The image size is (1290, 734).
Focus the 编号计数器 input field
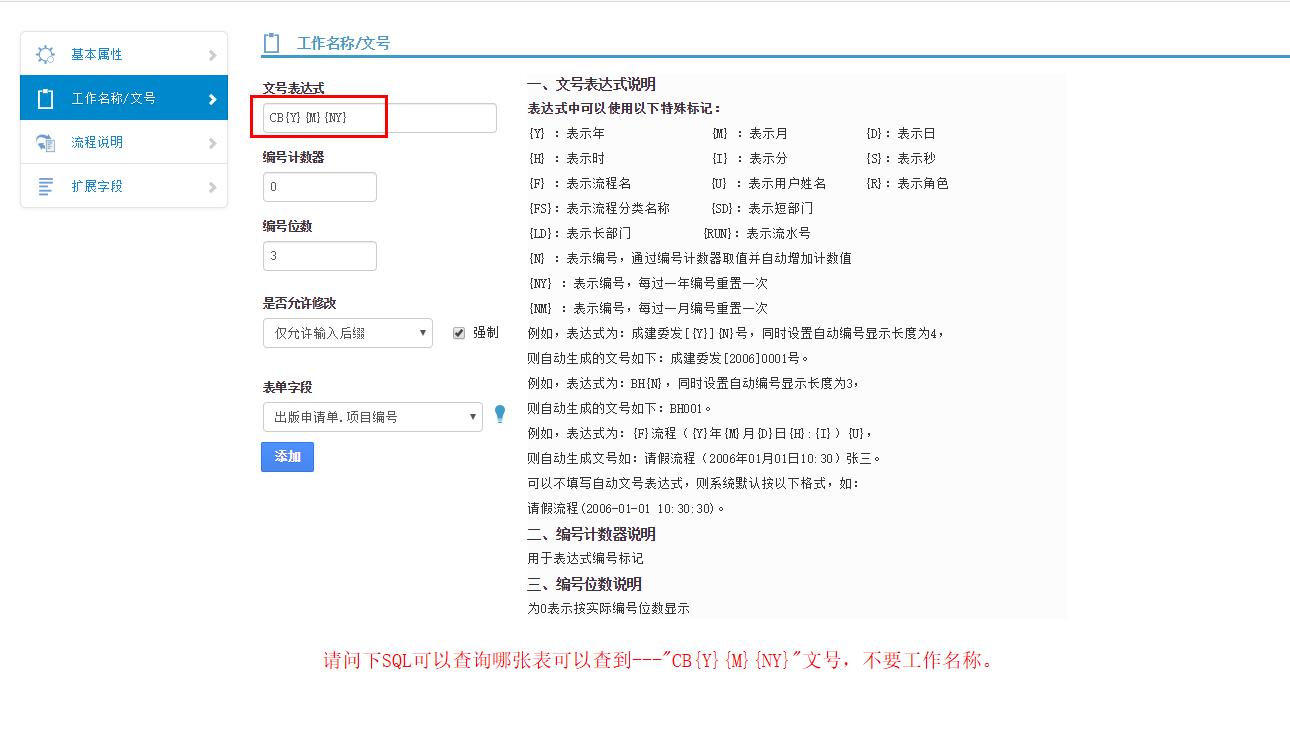pyautogui.click(x=320, y=187)
